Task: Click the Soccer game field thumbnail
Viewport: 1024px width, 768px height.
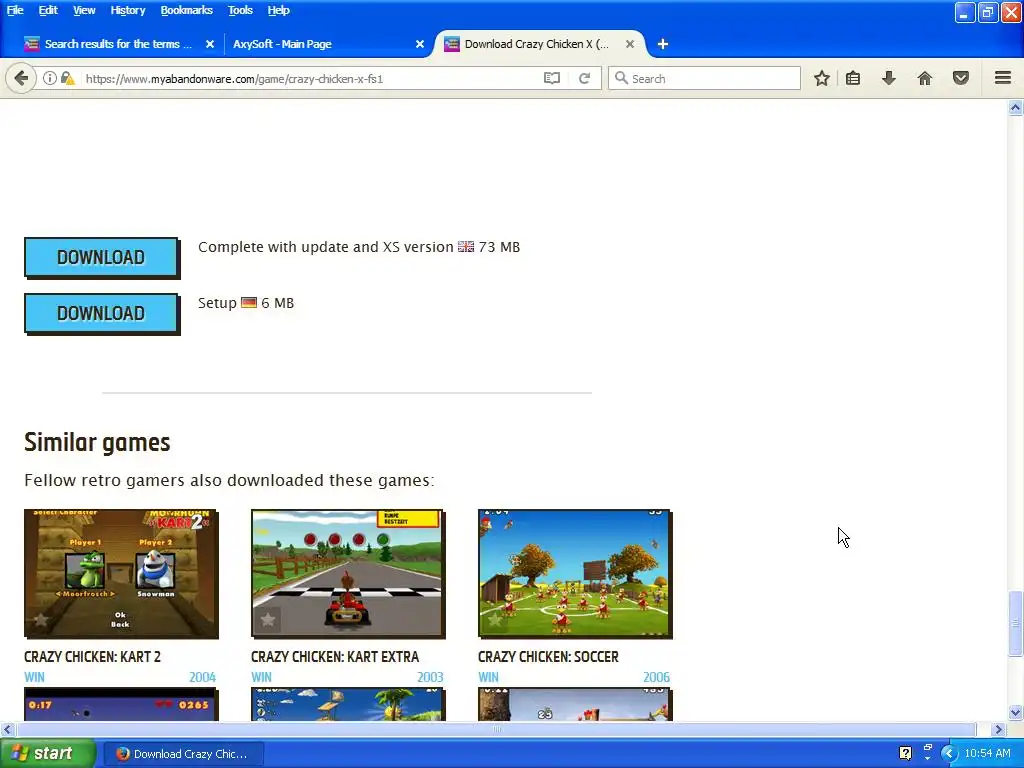Action: [x=575, y=573]
